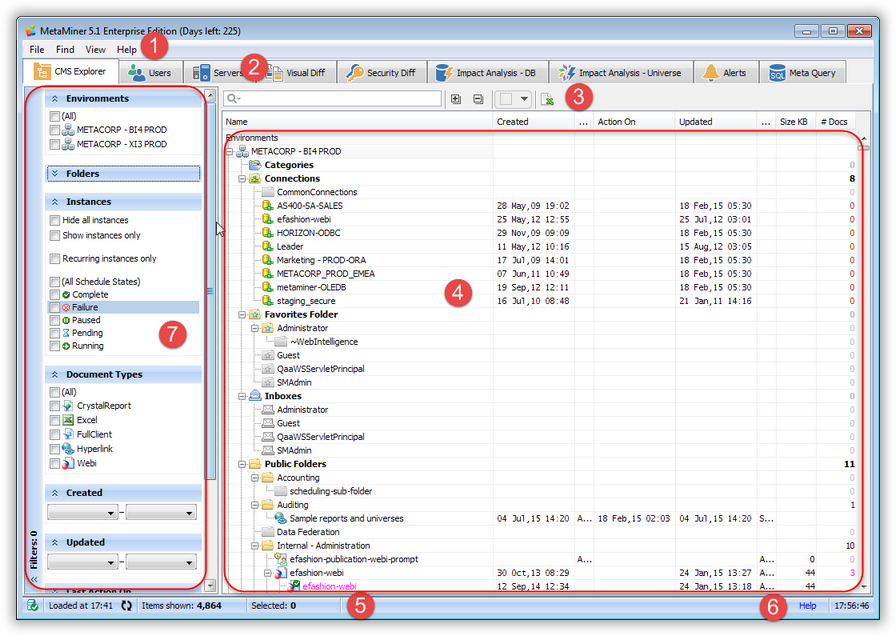Switch to the Users tab
The height and width of the screenshot is (636, 896).
pos(151,73)
